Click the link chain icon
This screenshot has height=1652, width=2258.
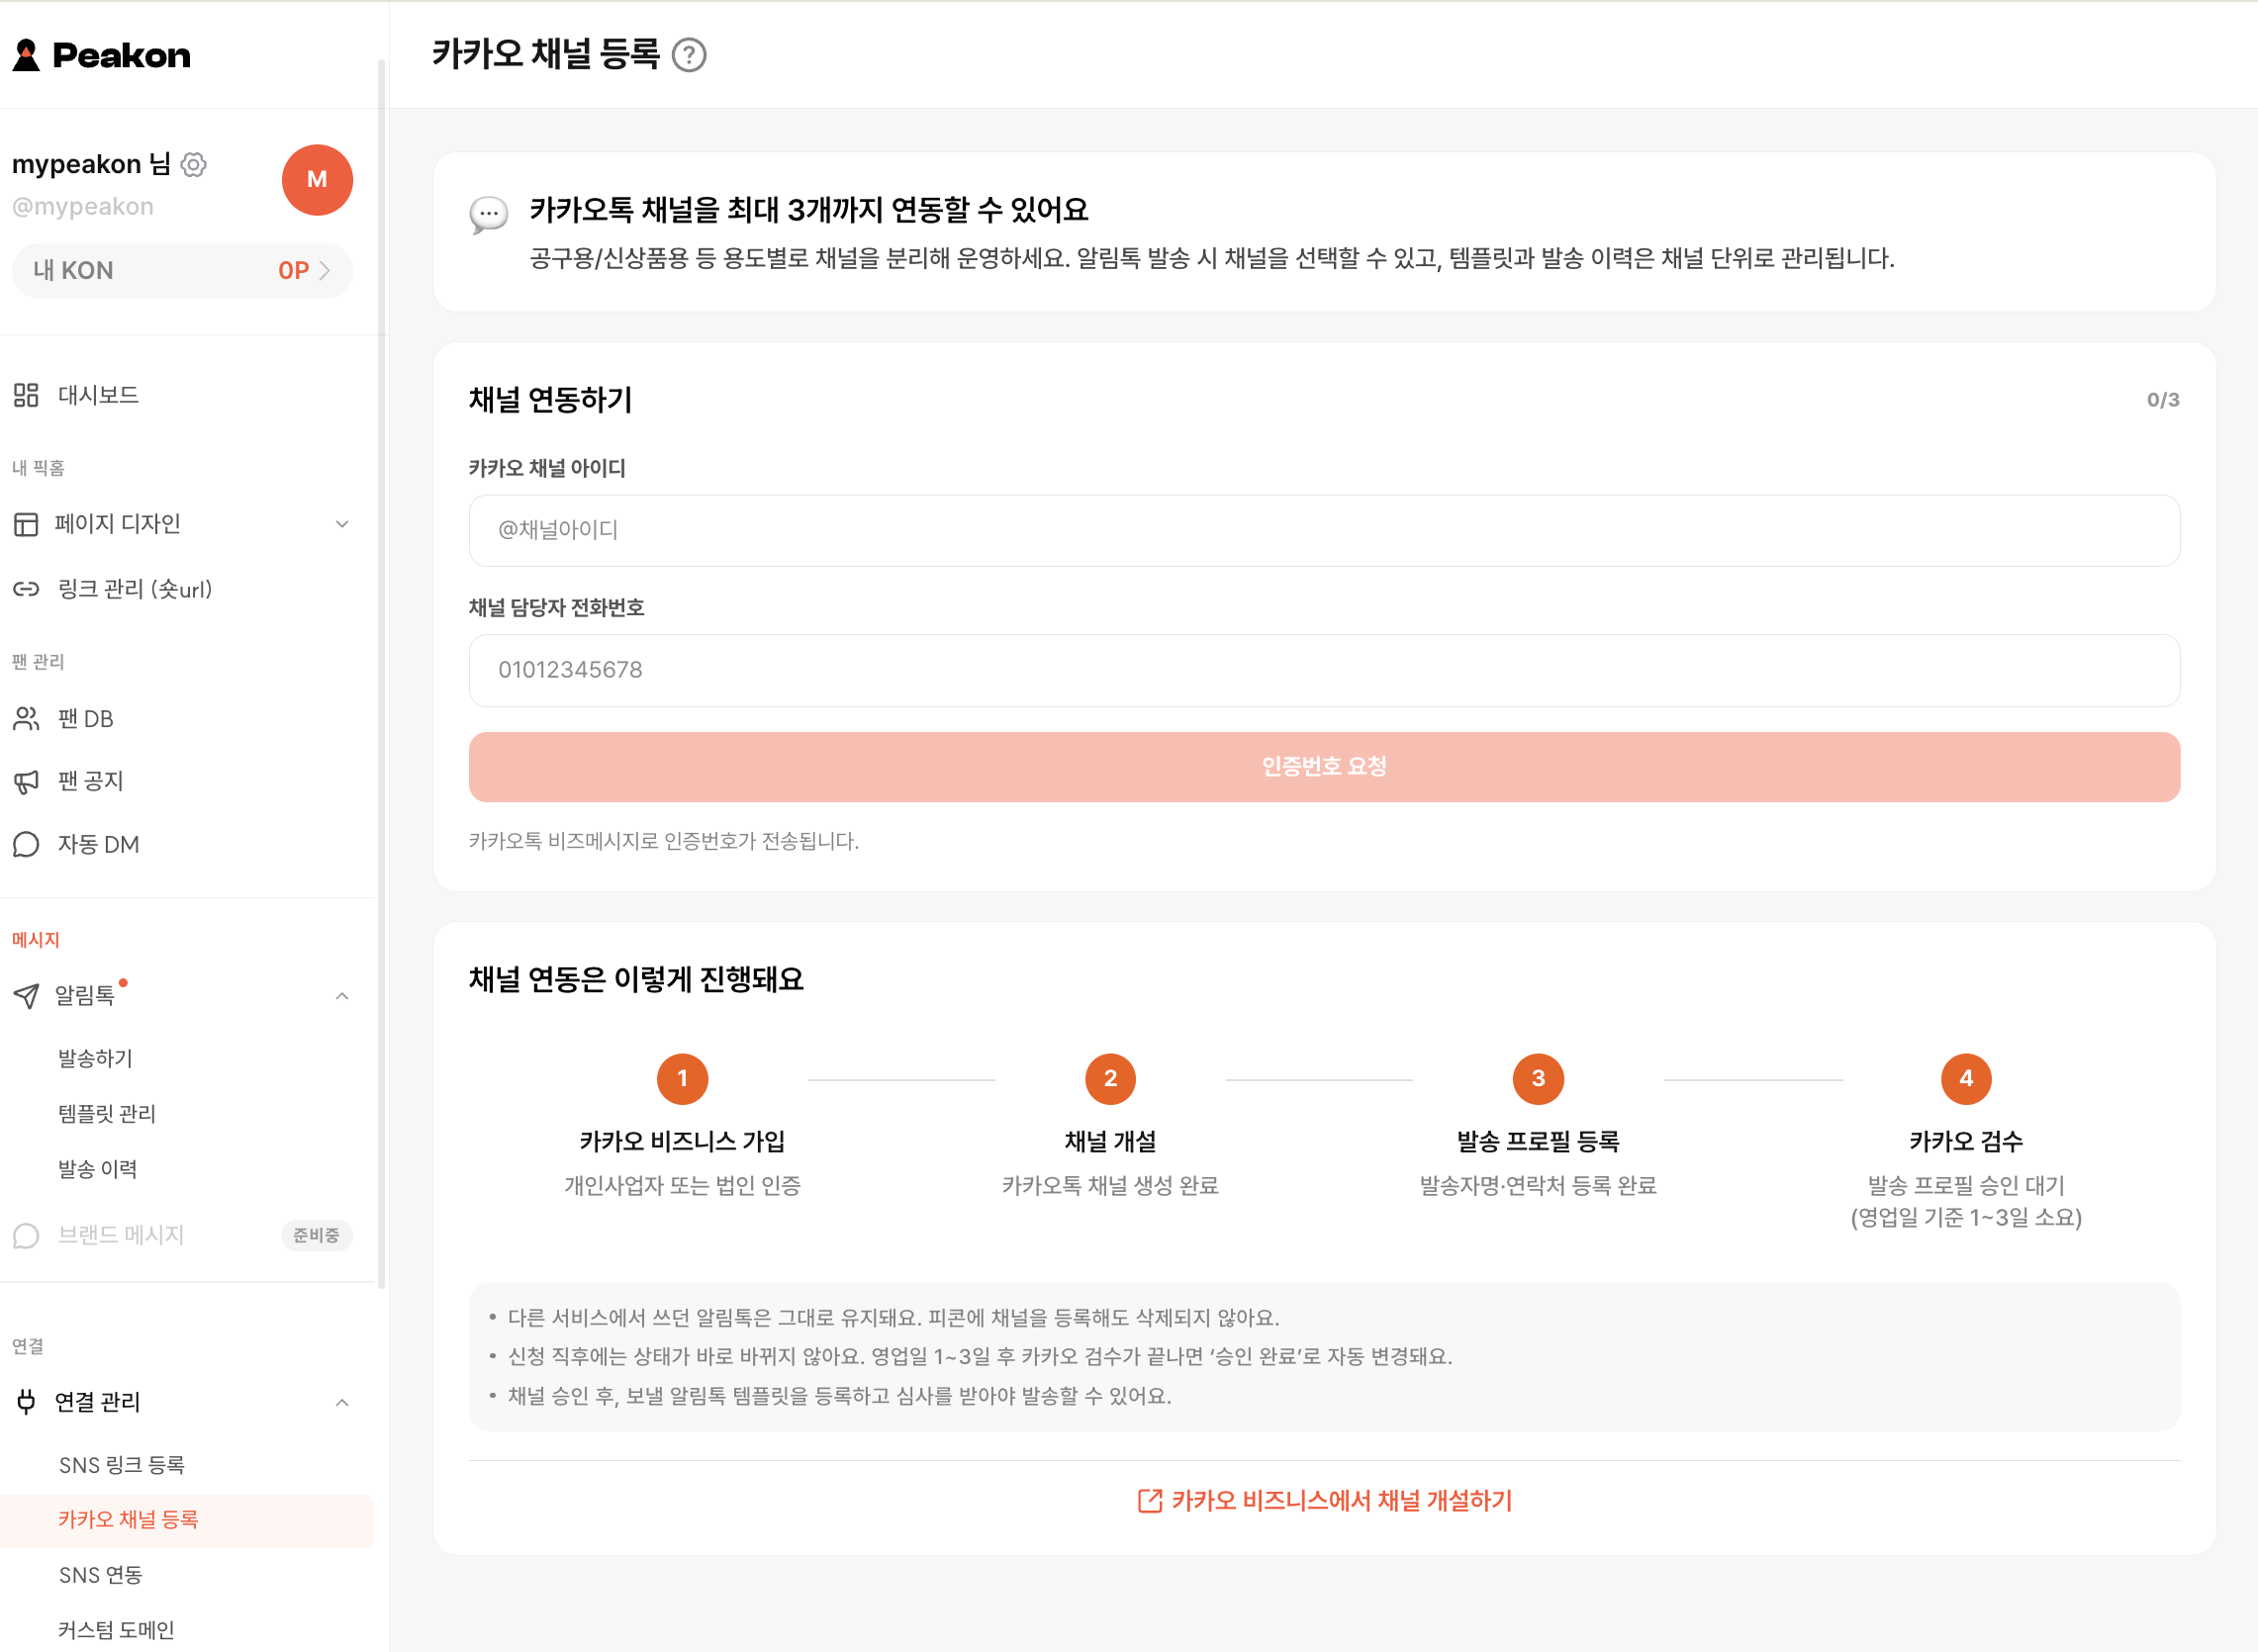coord(26,589)
